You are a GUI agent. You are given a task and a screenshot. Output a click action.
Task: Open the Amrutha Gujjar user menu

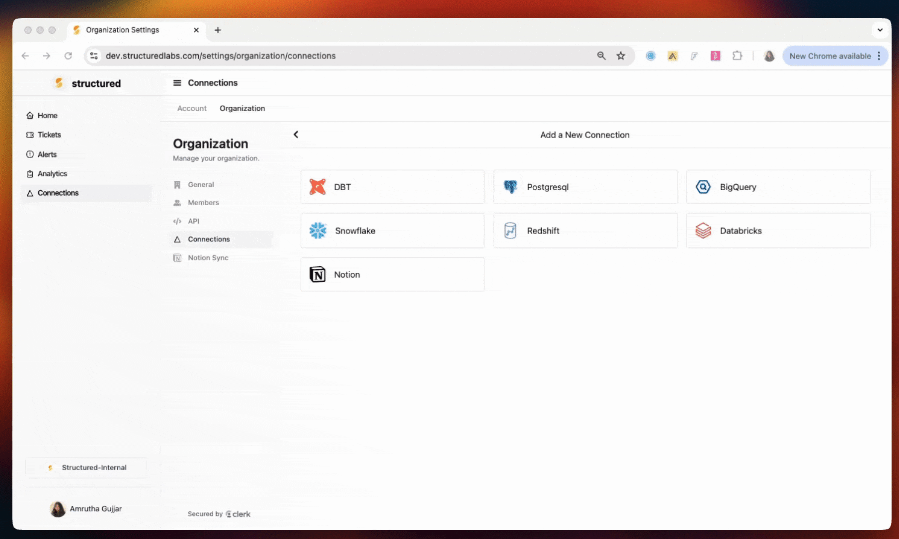click(x=86, y=509)
